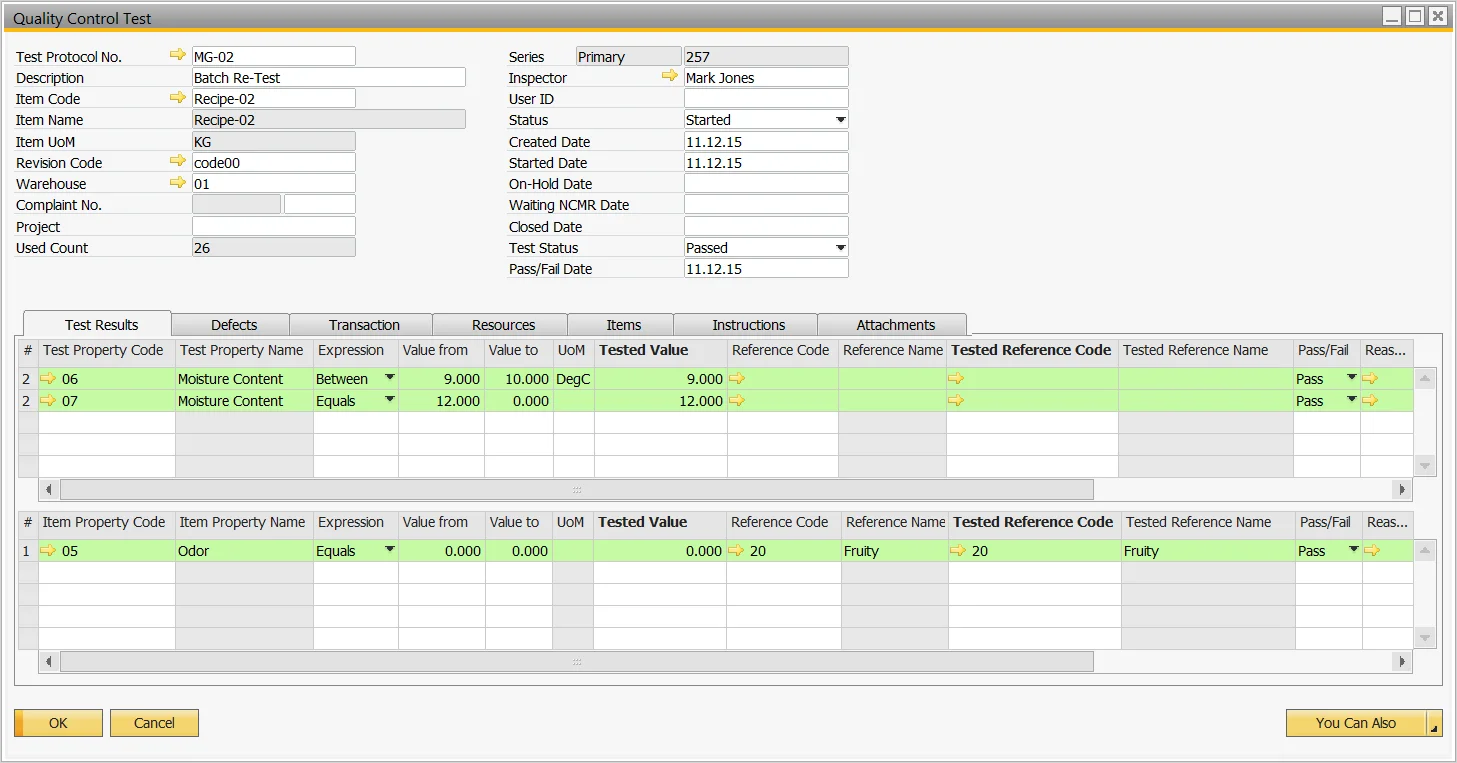This screenshot has height=763, width=1457.
Task: Open link arrow for test property 06
Action: point(49,379)
